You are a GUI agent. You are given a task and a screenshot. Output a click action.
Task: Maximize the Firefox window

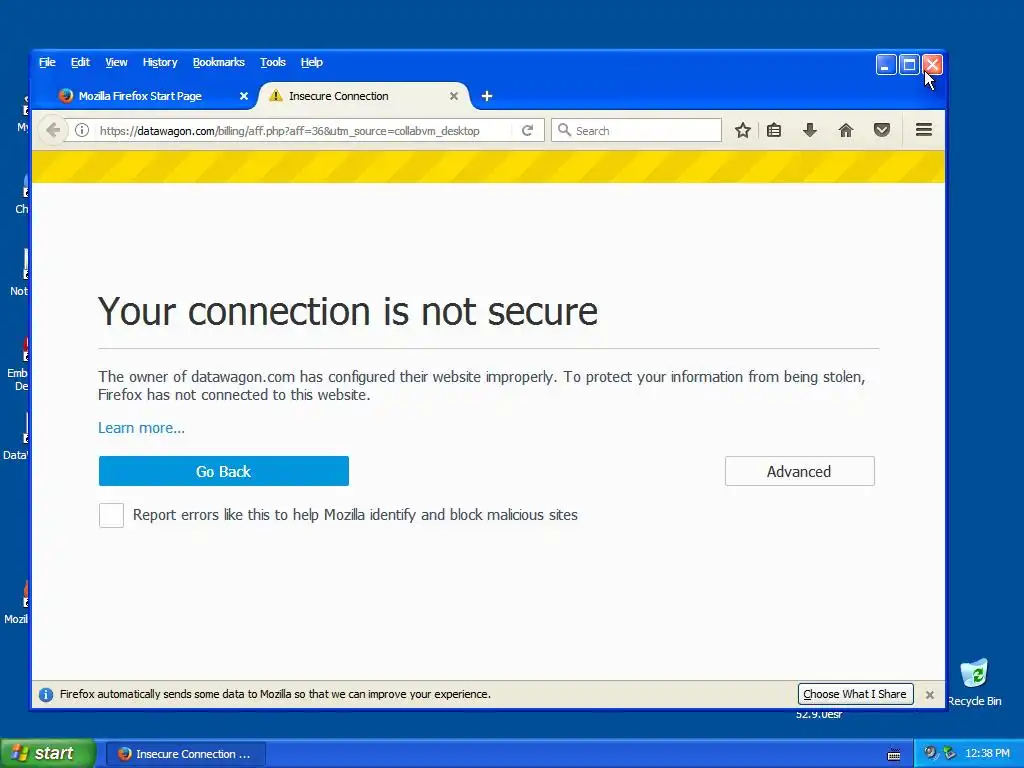[909, 65]
